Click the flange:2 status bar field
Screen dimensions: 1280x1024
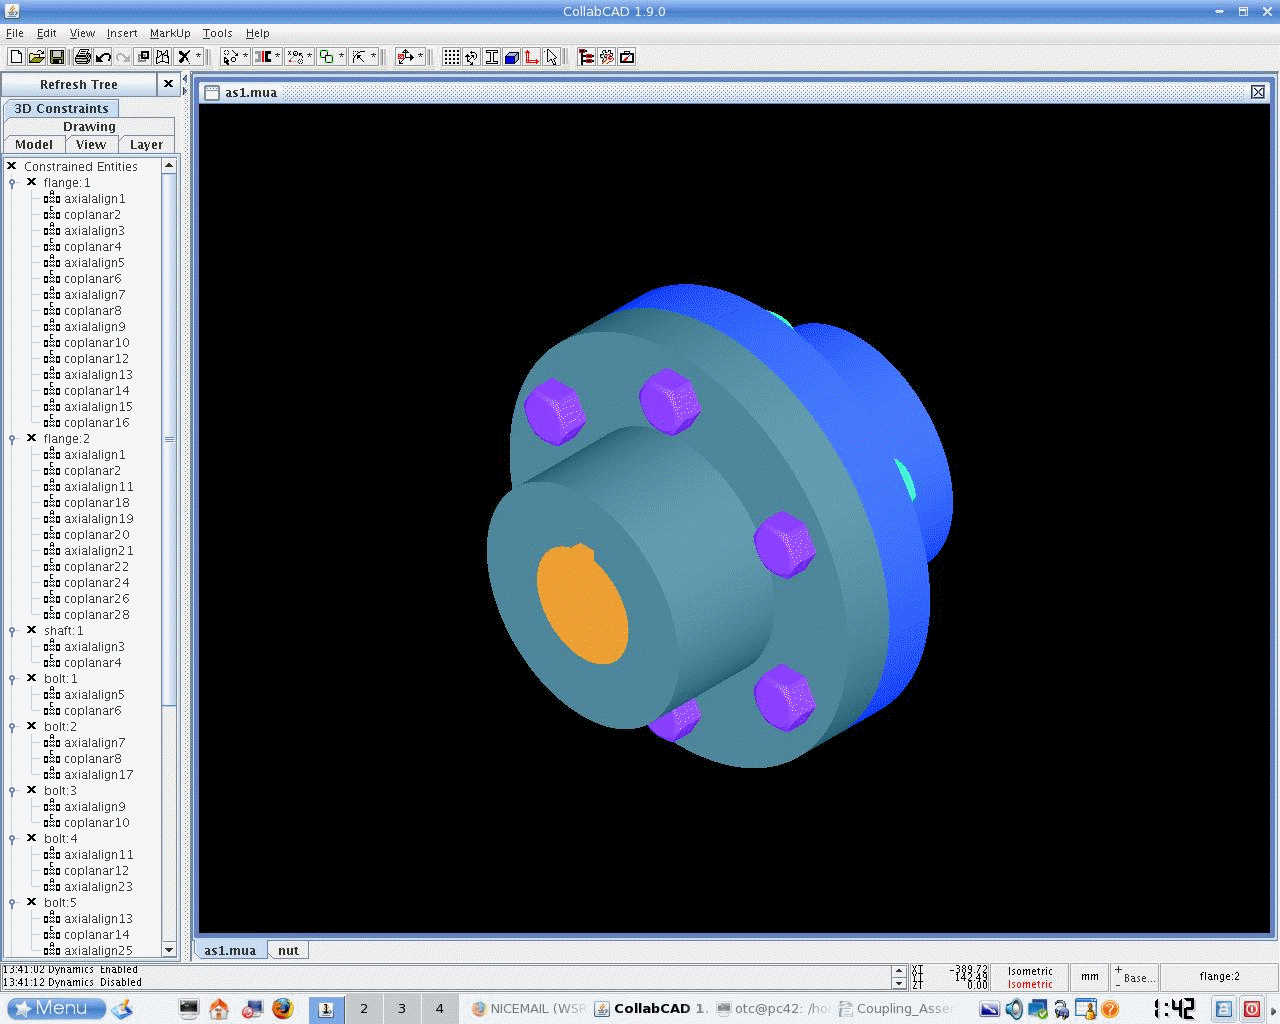[1219, 977]
